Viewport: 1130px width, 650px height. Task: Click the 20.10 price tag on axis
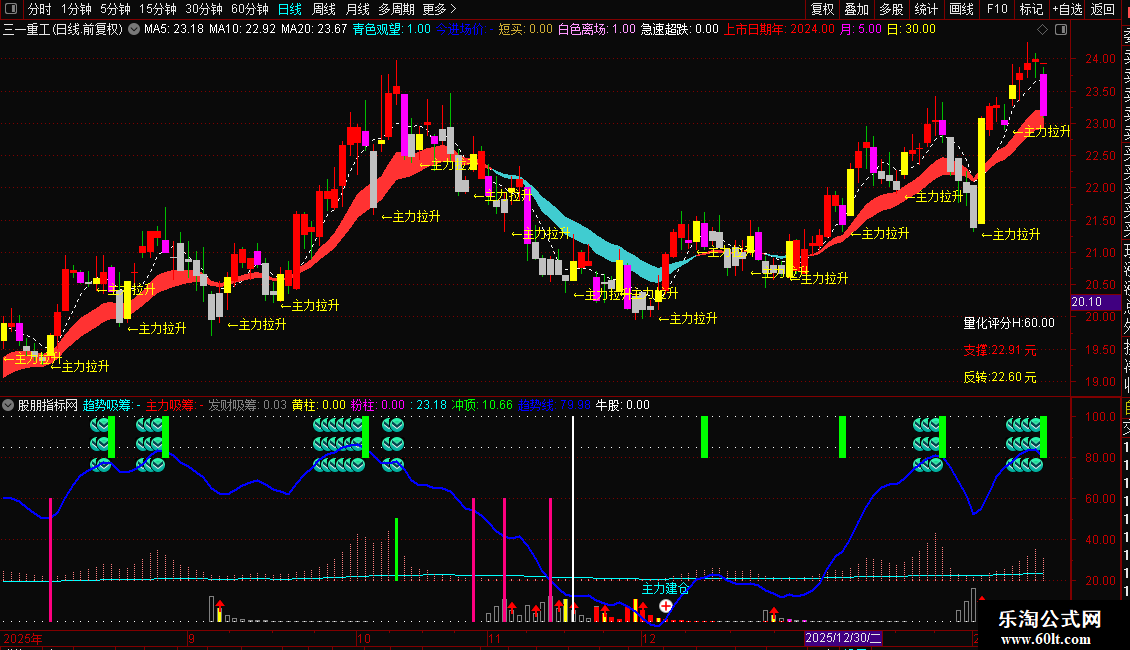tap(1095, 302)
